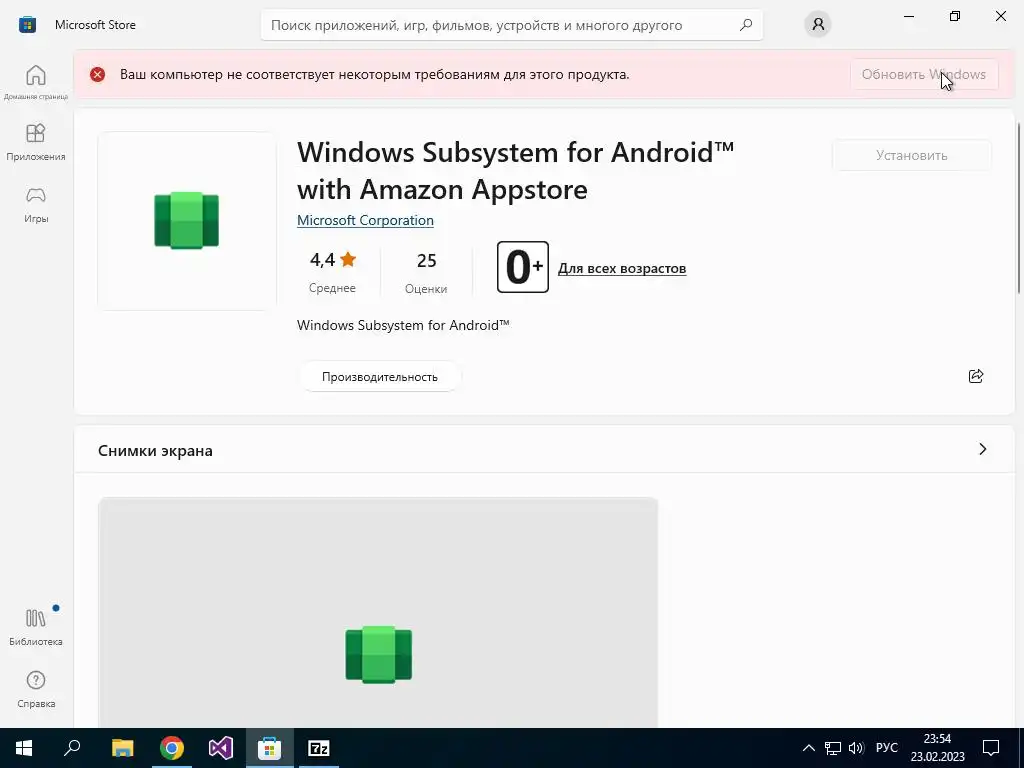Click the taskbar clock and date
This screenshot has width=1024, height=768.
937,748
